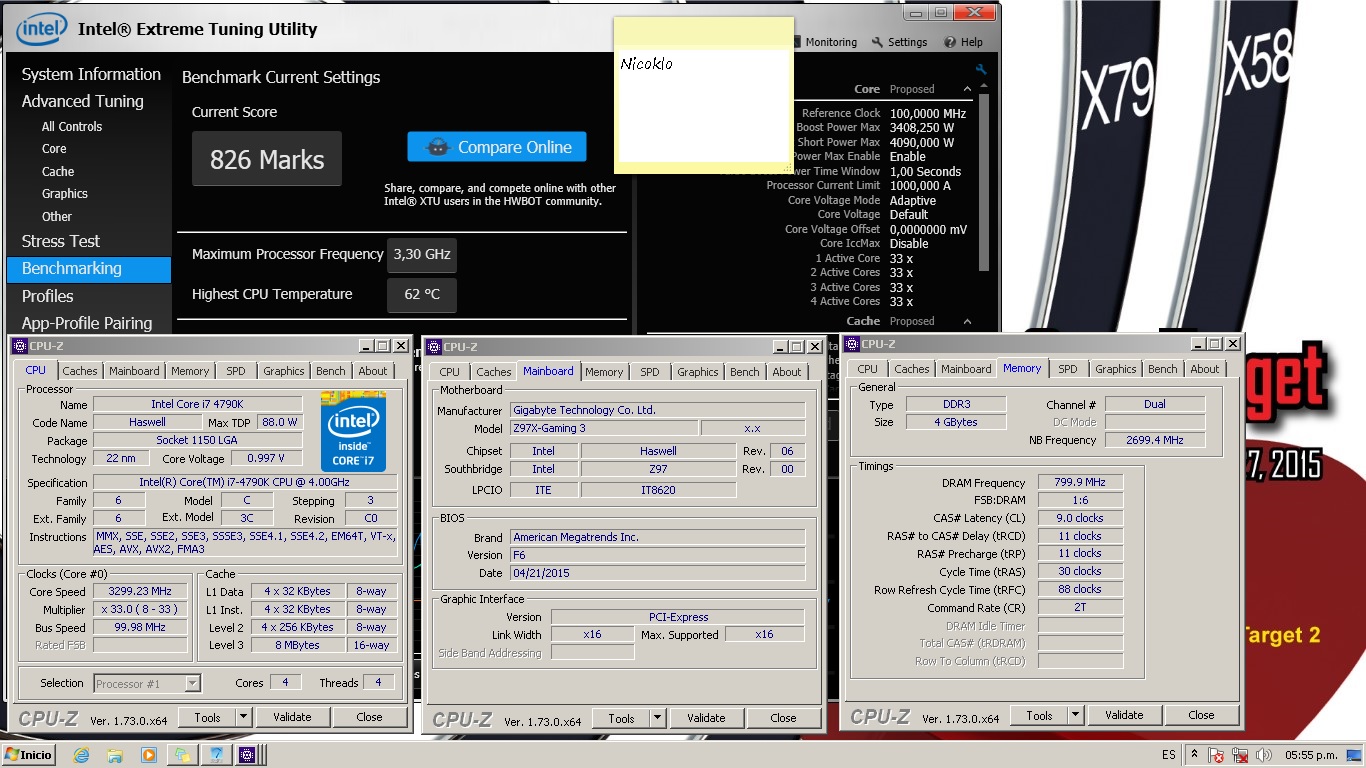Open Windows Media Player taskbar icon

(148, 755)
